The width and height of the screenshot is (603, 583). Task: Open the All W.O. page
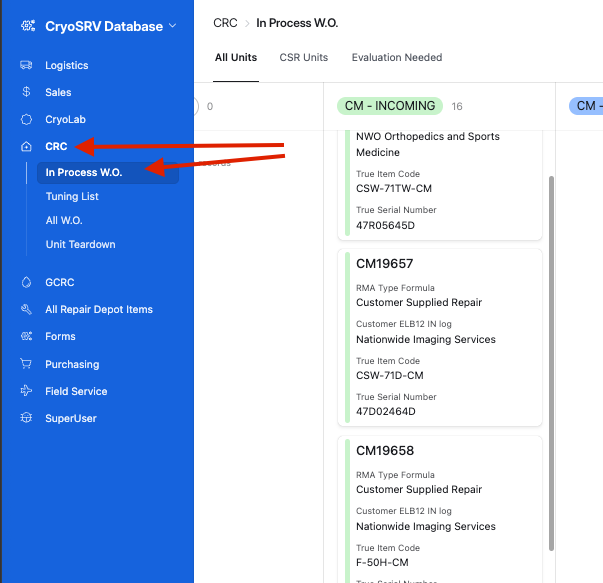[64, 220]
